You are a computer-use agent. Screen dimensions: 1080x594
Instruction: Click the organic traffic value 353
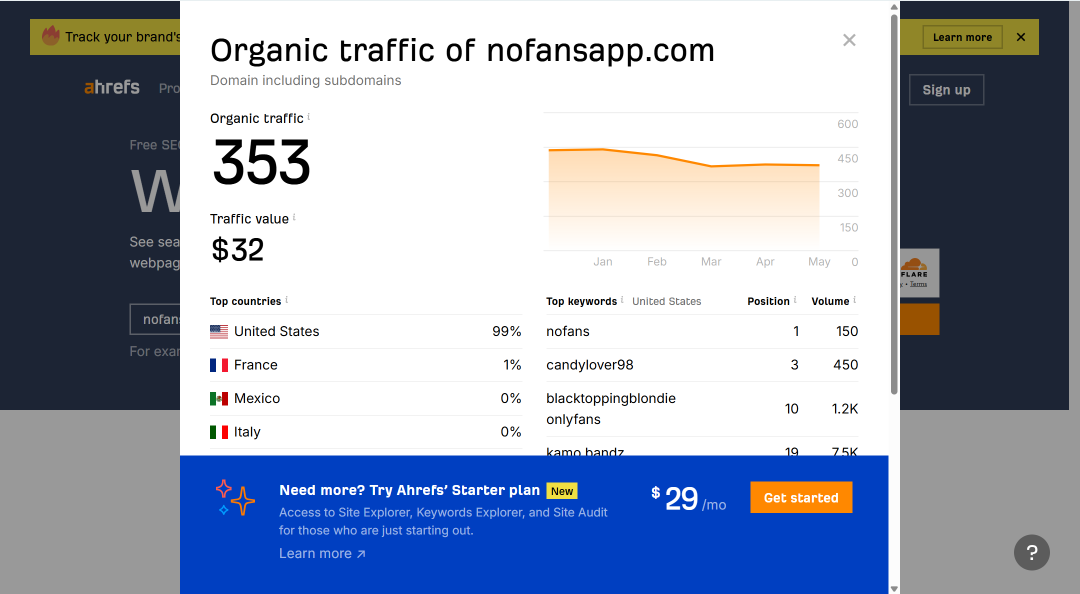(x=262, y=163)
